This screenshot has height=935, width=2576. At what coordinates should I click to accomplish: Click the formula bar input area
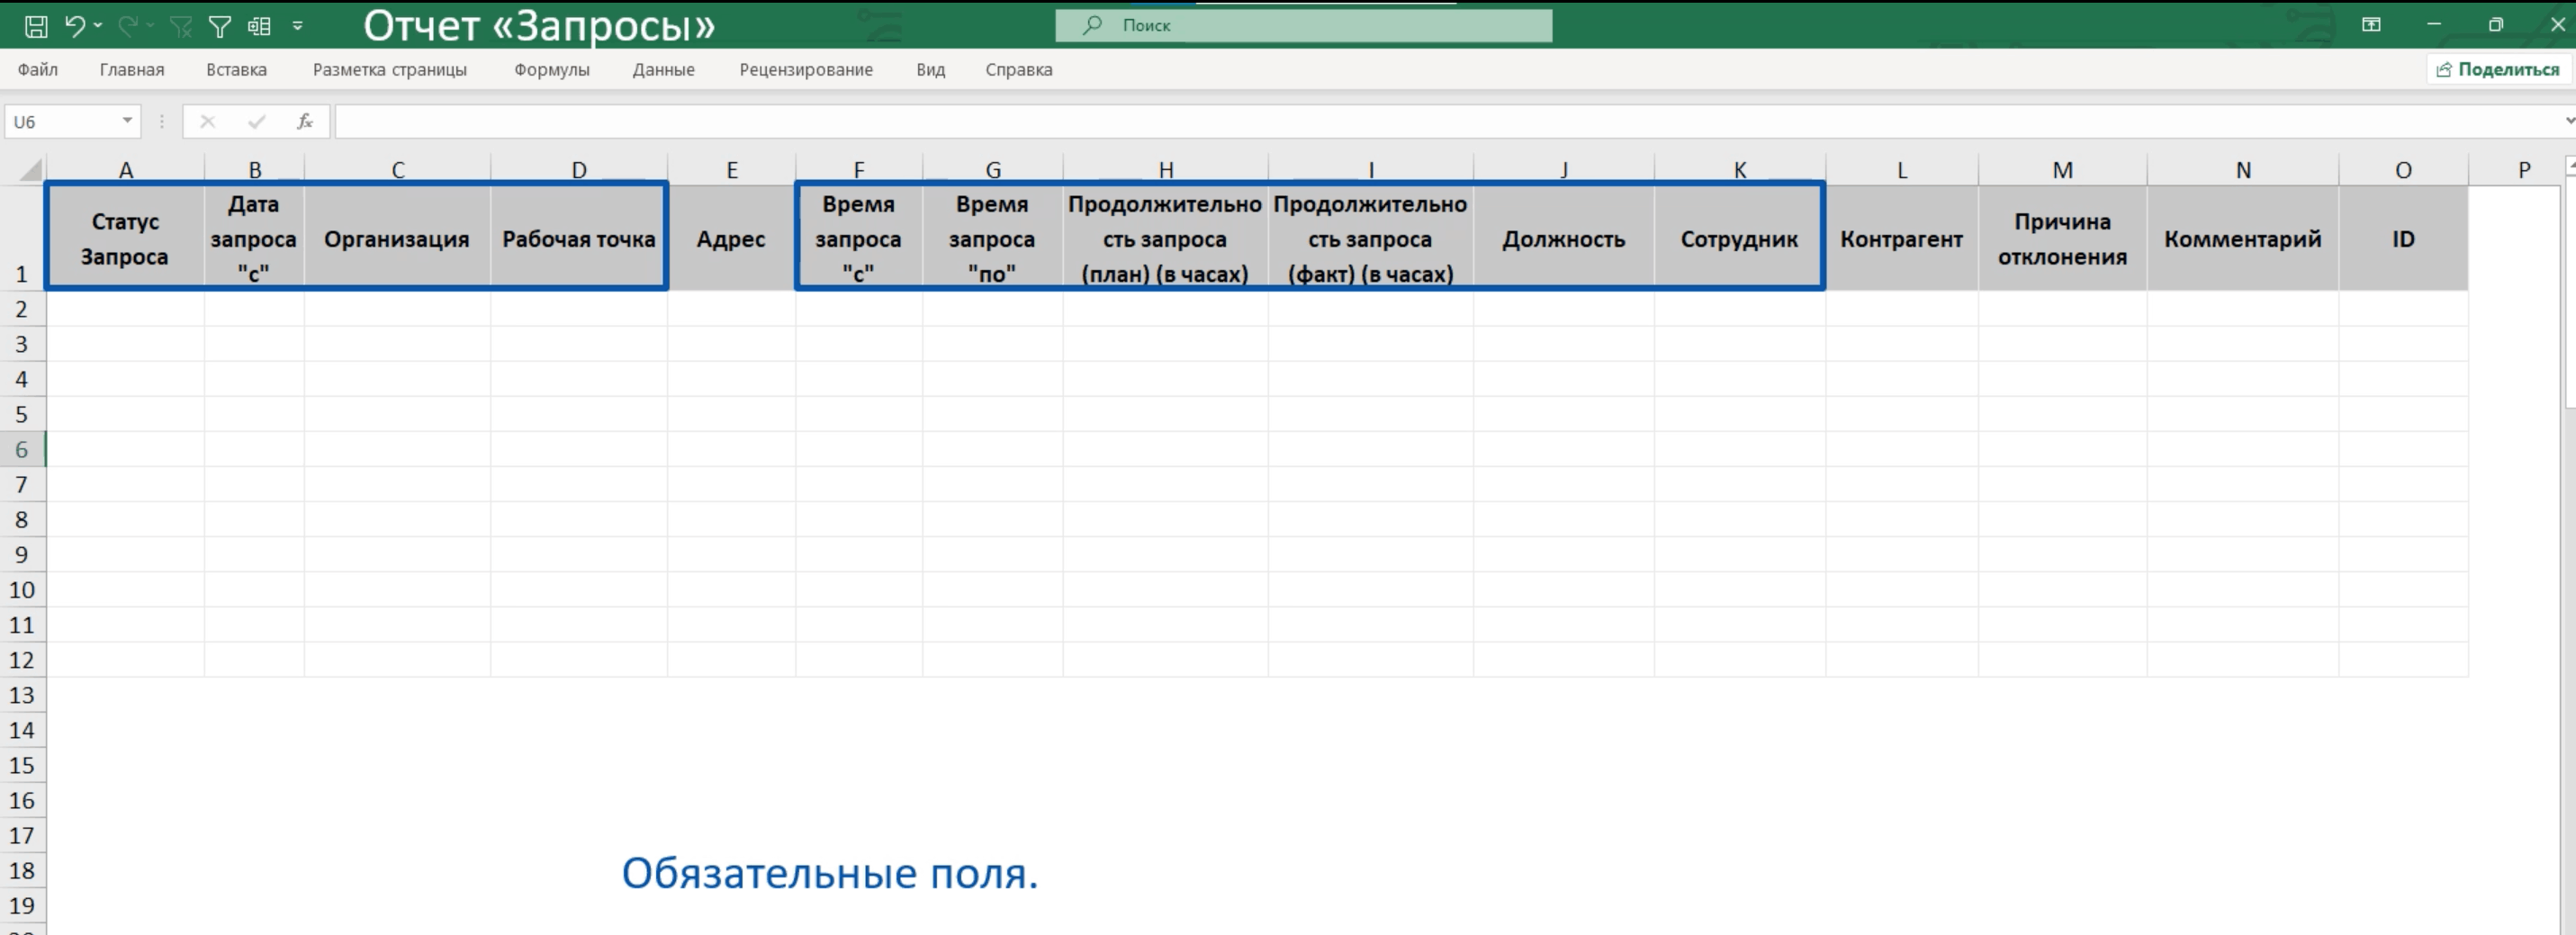tap(1400, 122)
